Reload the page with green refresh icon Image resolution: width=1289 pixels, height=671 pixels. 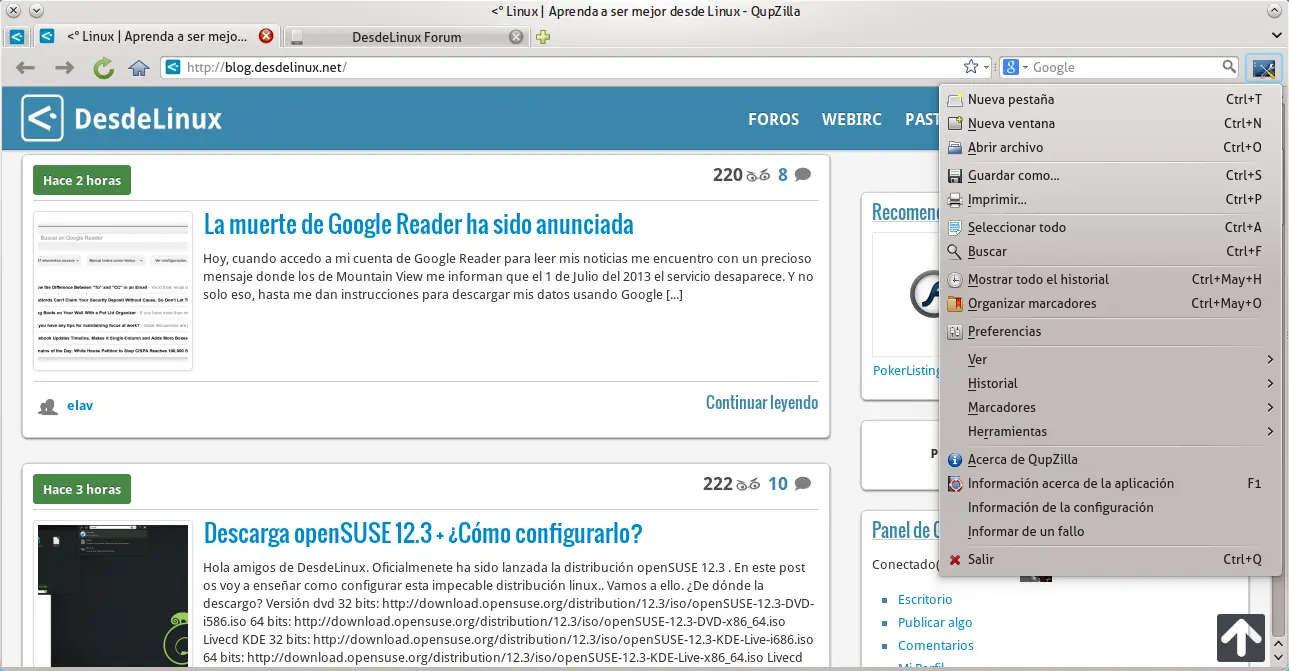click(x=103, y=67)
